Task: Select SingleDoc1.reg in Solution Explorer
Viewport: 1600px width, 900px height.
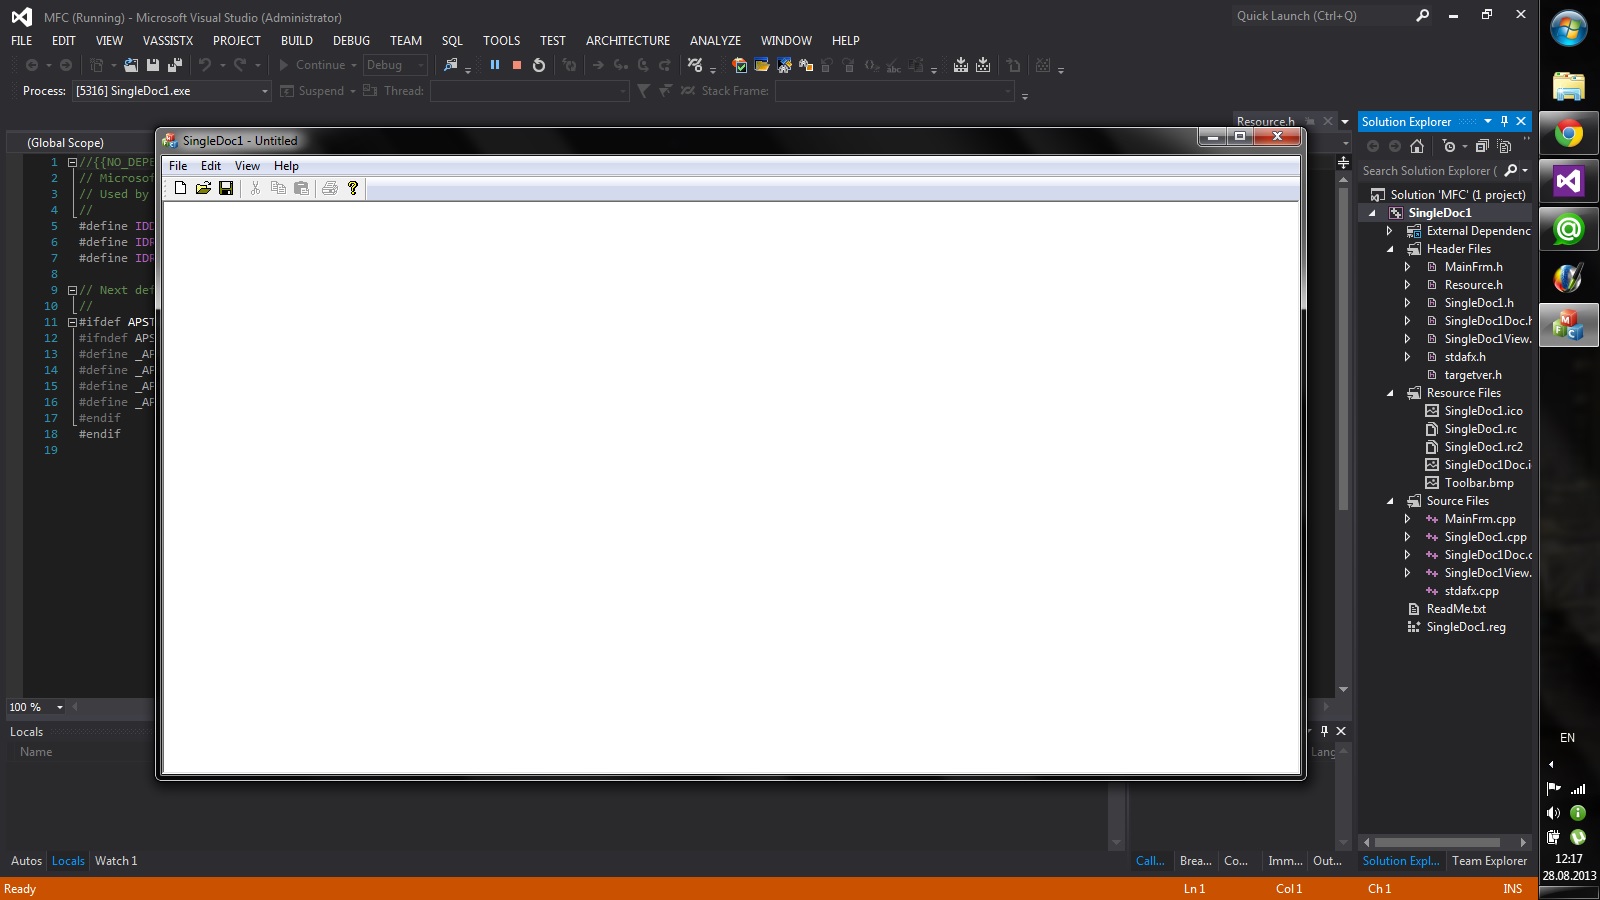Action: point(1466,627)
